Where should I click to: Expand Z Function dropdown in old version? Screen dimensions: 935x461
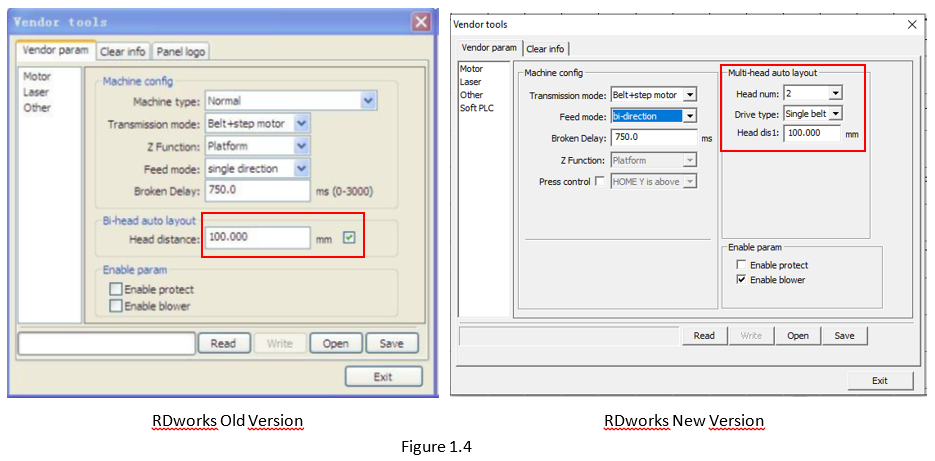258,146
